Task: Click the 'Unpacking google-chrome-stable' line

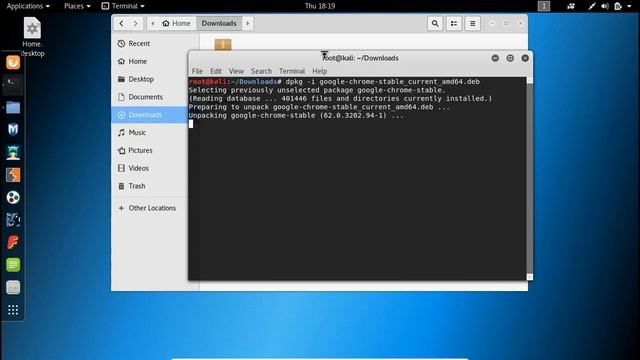Action: (x=296, y=116)
